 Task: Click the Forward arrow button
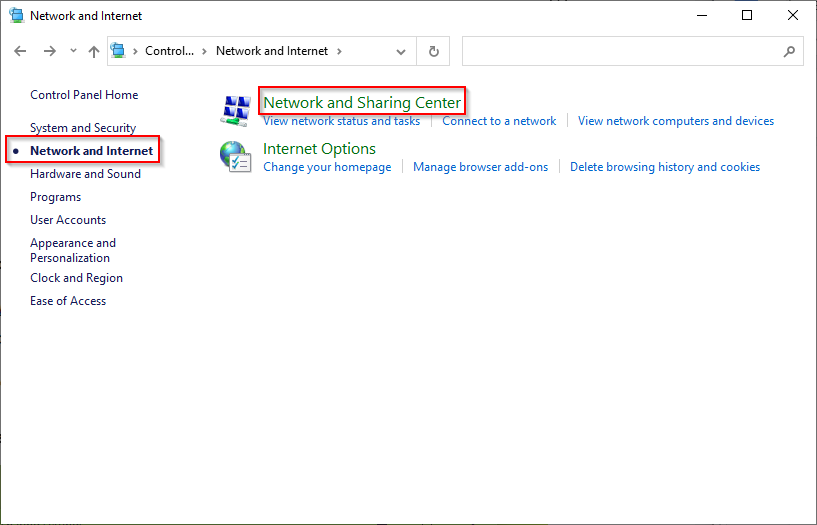[49, 51]
